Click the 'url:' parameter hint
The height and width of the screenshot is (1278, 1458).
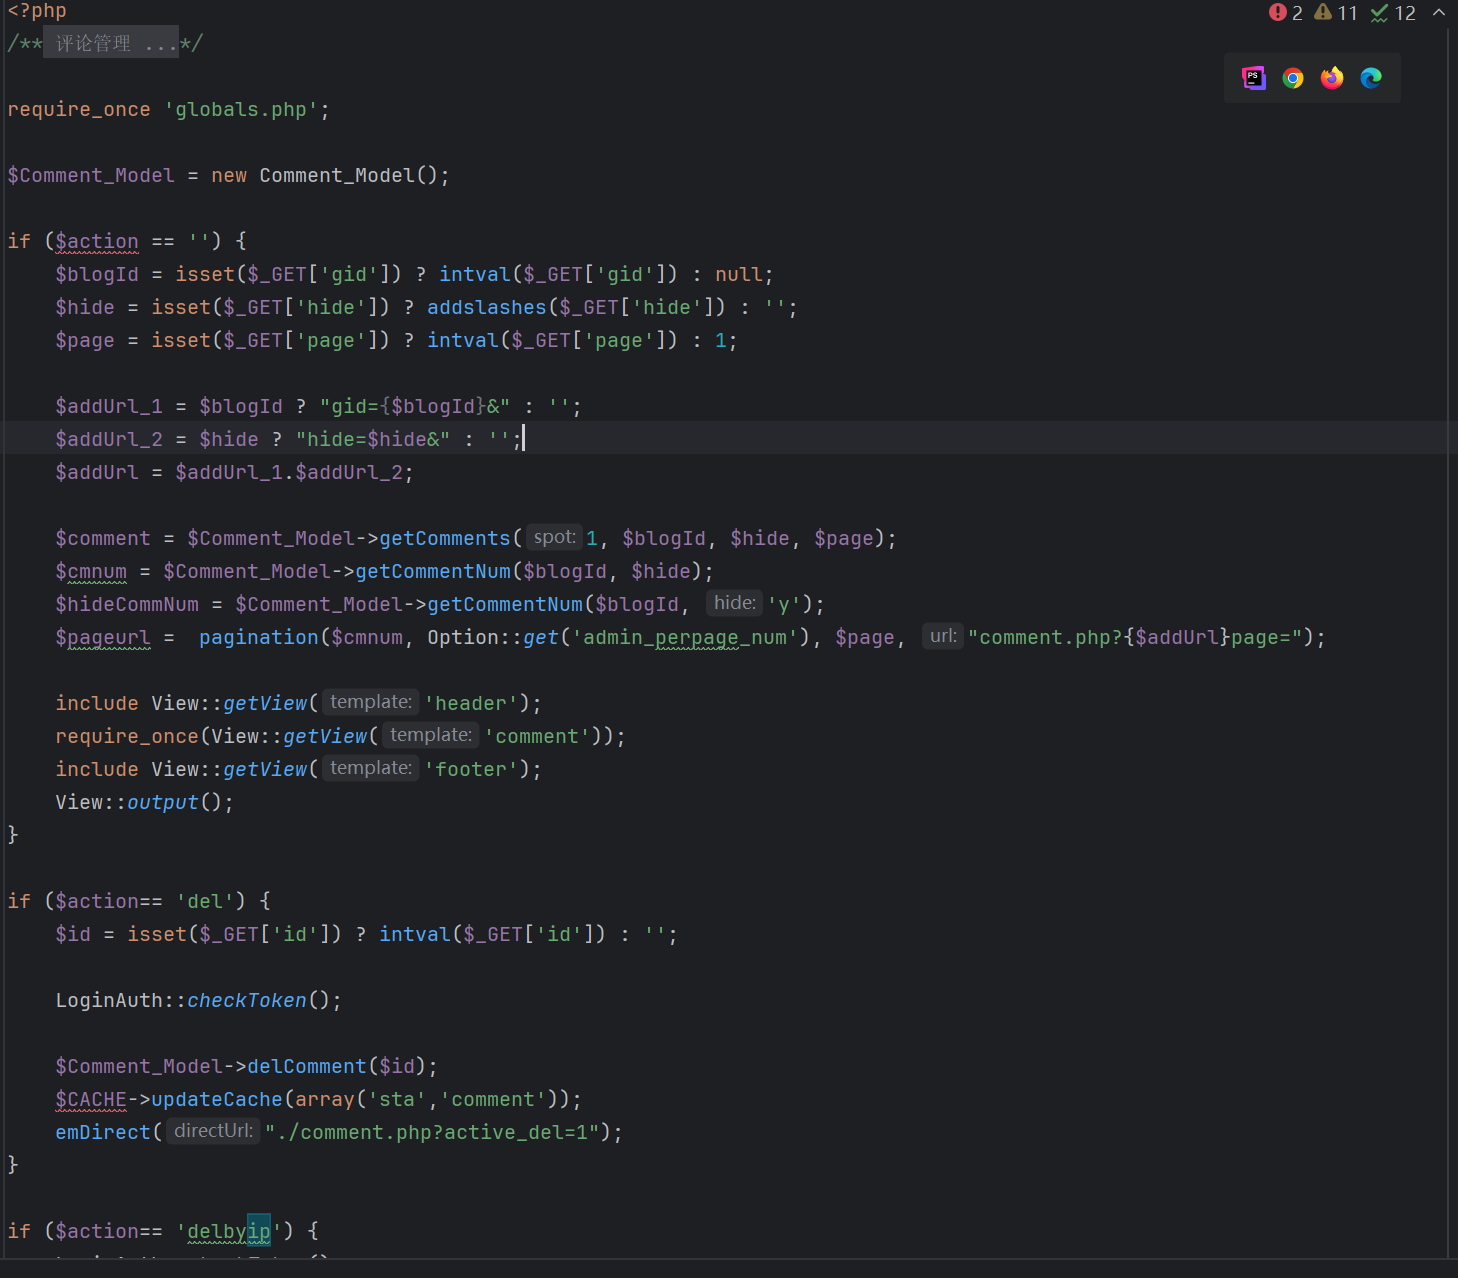point(943,636)
